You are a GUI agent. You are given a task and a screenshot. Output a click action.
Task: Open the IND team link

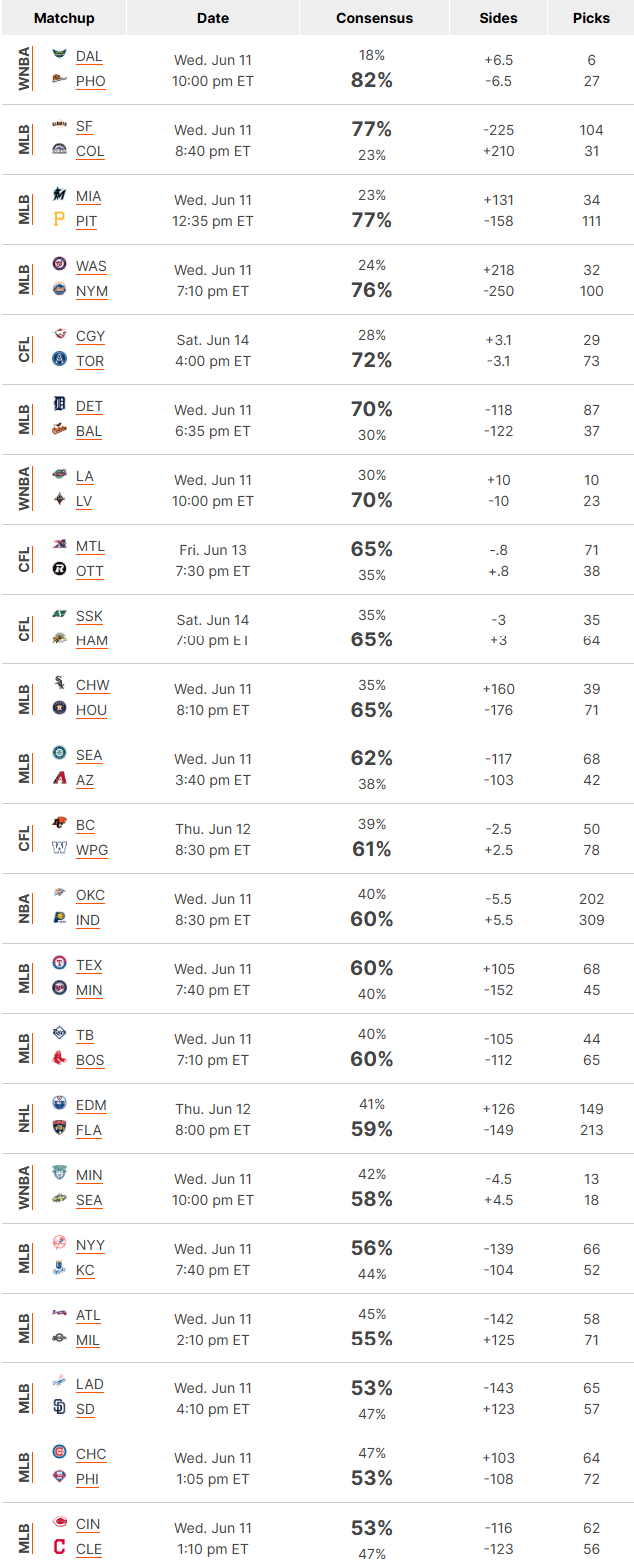pyautogui.click(x=88, y=920)
